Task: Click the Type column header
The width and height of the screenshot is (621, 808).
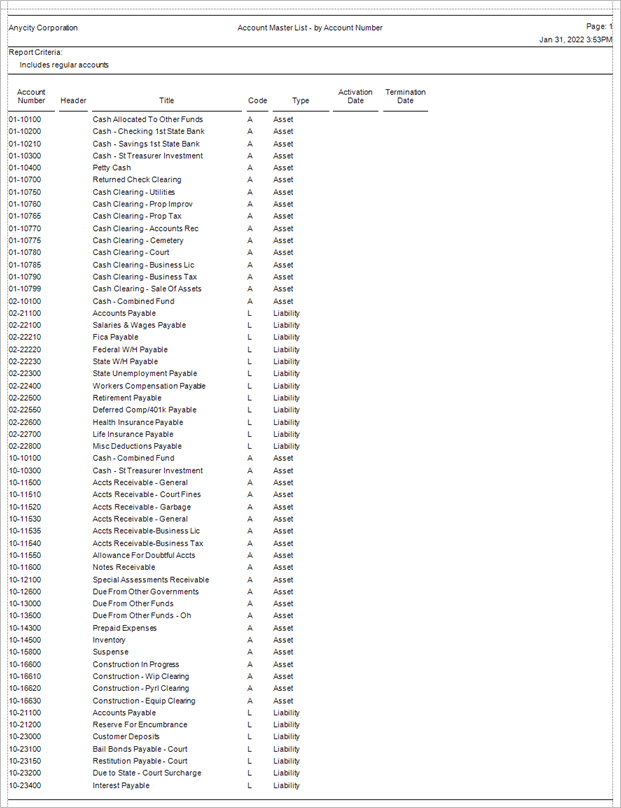Action: point(300,100)
